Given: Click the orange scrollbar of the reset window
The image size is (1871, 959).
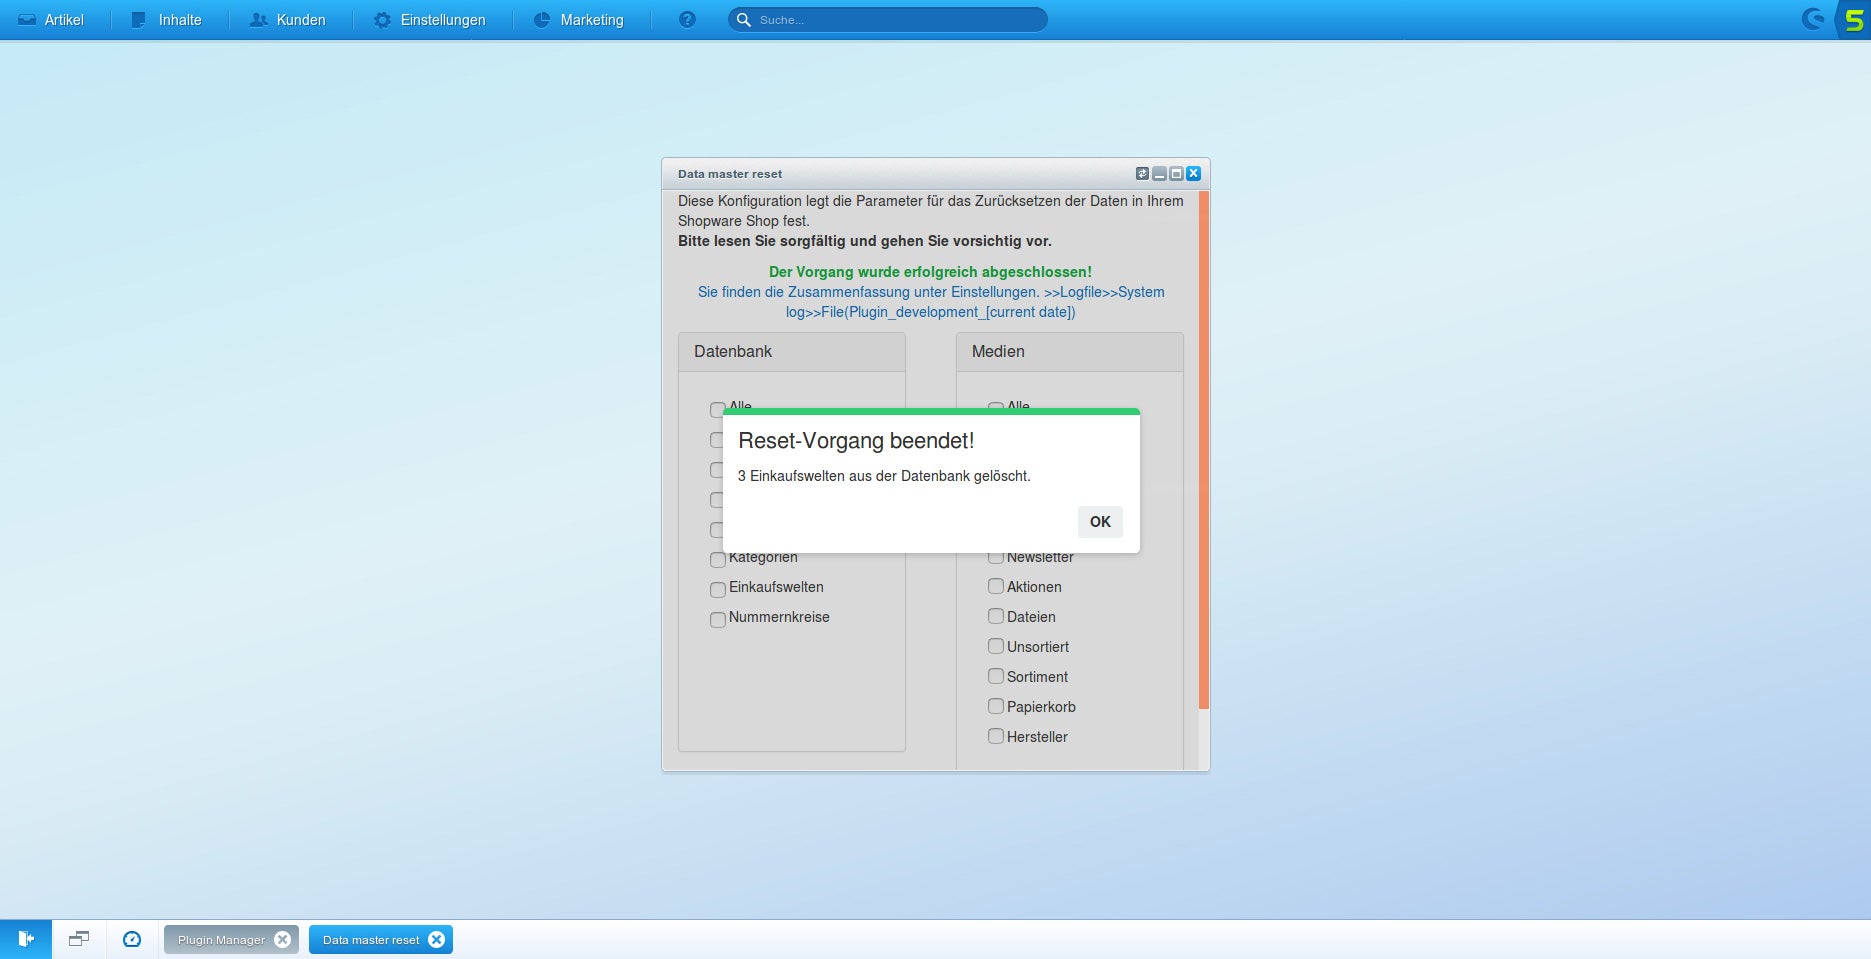Looking at the screenshot, I should point(1204,450).
